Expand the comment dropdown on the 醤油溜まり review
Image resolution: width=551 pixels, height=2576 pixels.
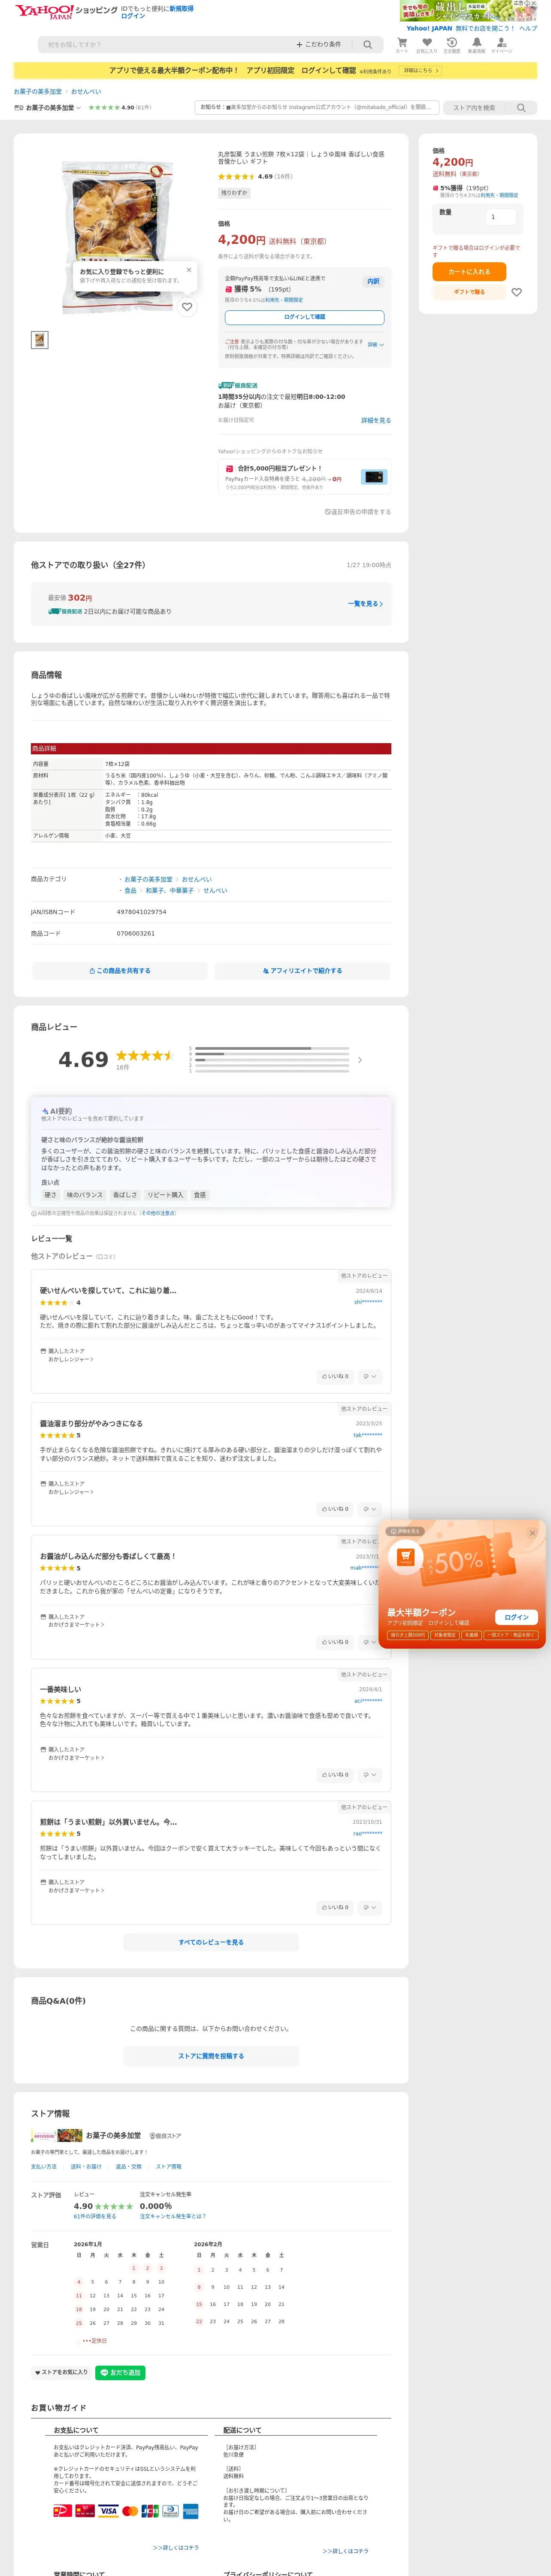pos(369,1509)
